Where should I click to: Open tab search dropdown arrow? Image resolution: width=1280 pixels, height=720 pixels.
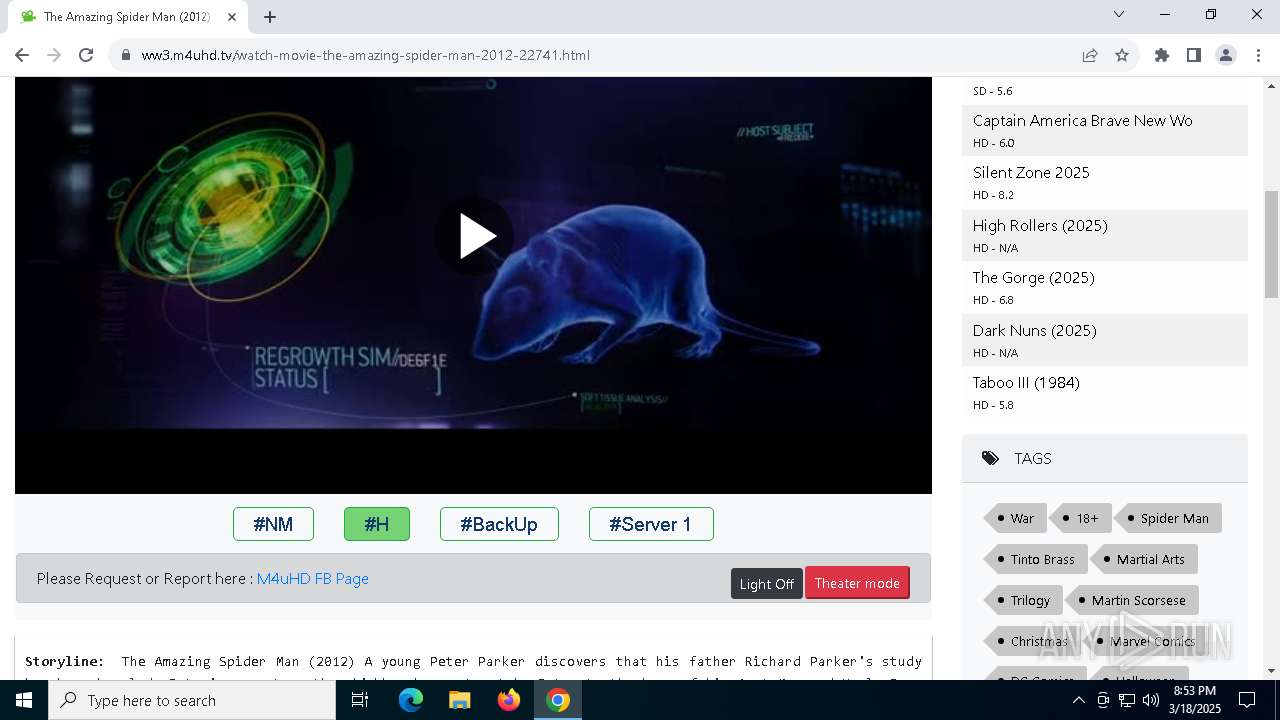1119,14
